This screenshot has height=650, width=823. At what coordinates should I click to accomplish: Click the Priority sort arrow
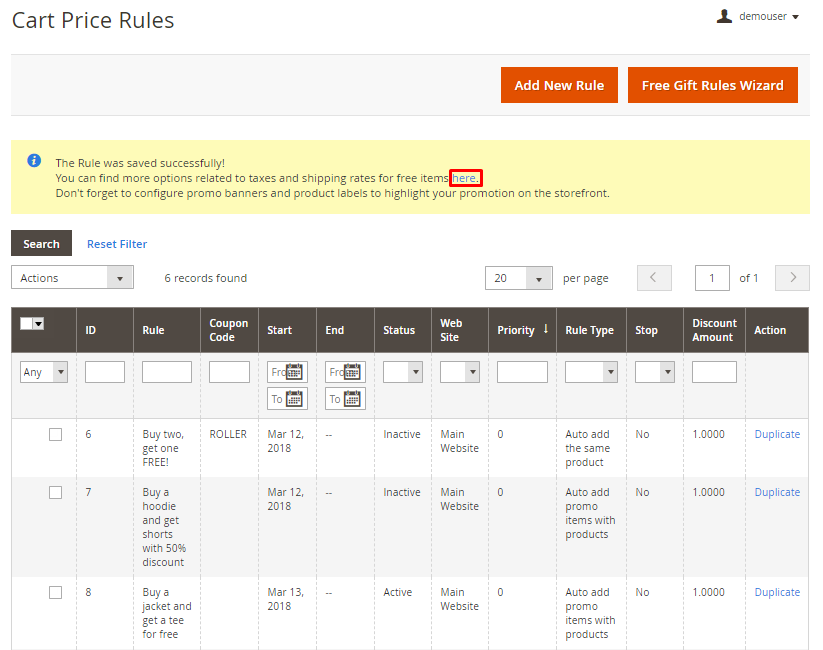point(546,329)
